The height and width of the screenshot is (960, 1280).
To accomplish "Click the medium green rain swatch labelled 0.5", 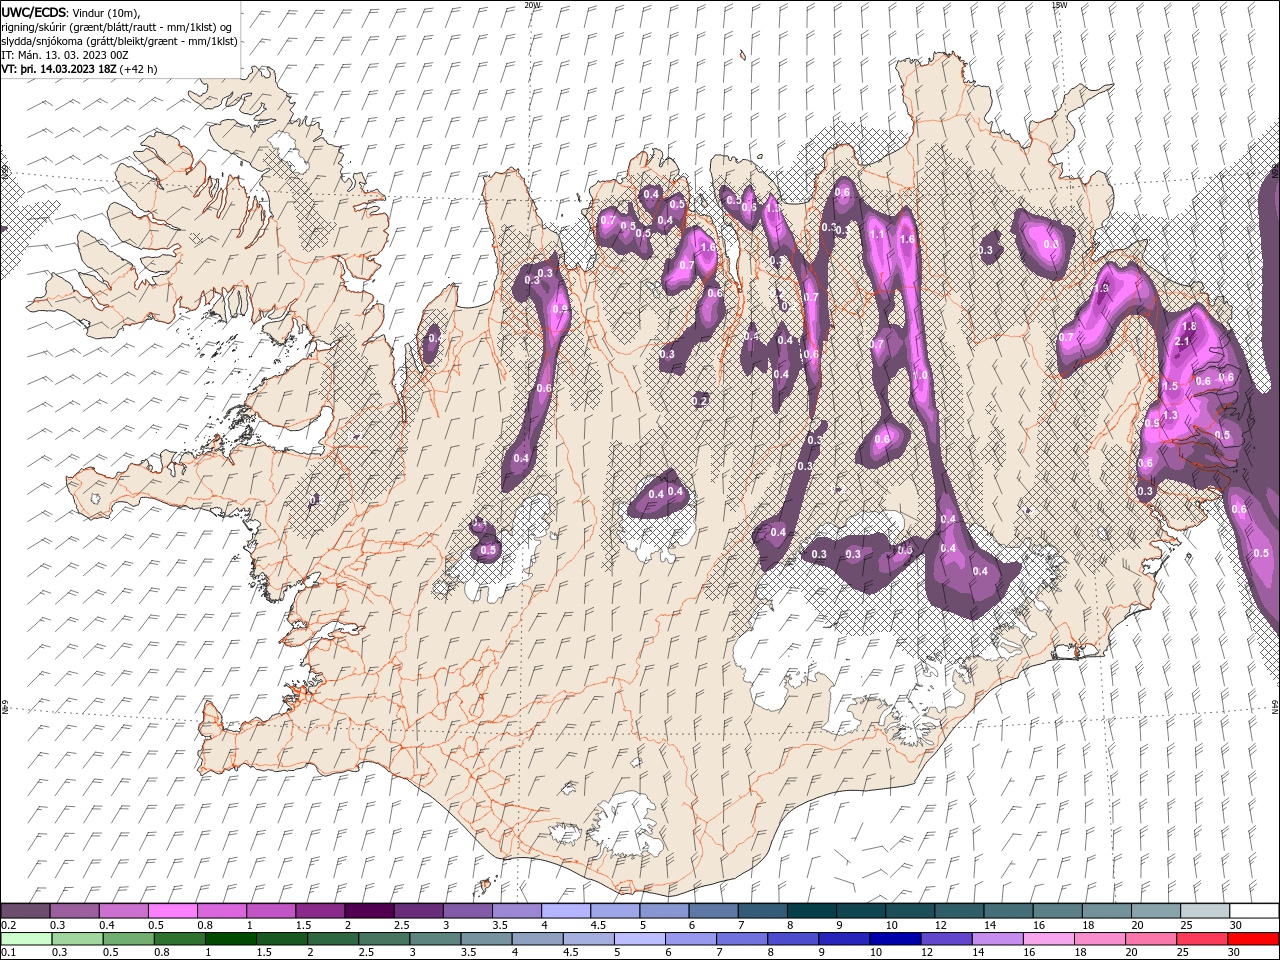I will pos(129,939).
